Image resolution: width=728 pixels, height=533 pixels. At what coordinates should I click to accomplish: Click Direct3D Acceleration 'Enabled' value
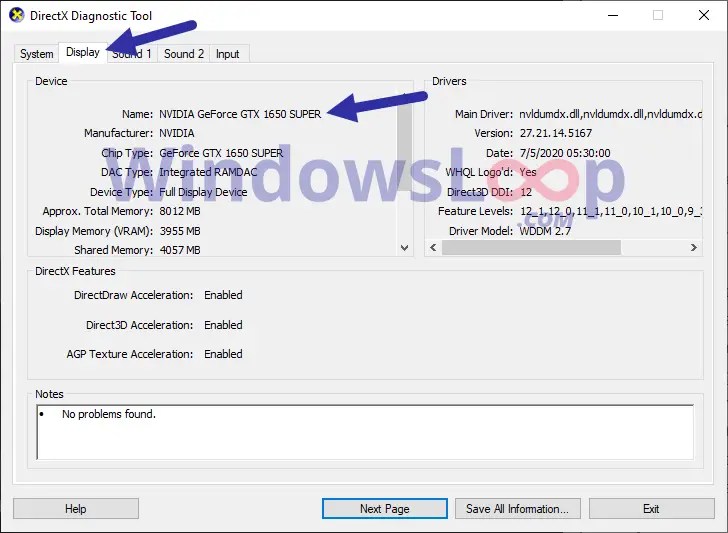[x=223, y=325]
